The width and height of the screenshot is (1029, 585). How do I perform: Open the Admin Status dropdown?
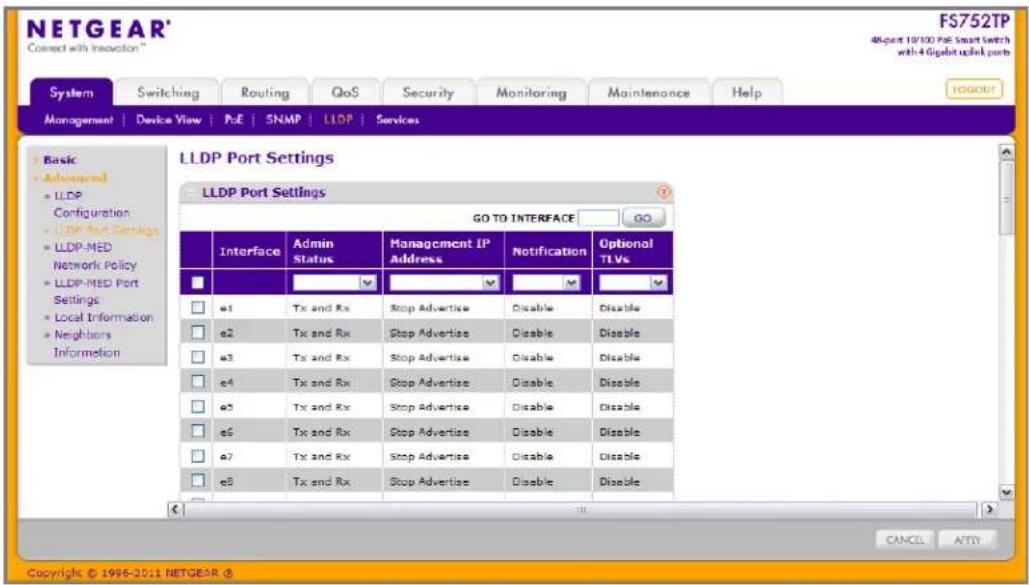tap(334, 282)
